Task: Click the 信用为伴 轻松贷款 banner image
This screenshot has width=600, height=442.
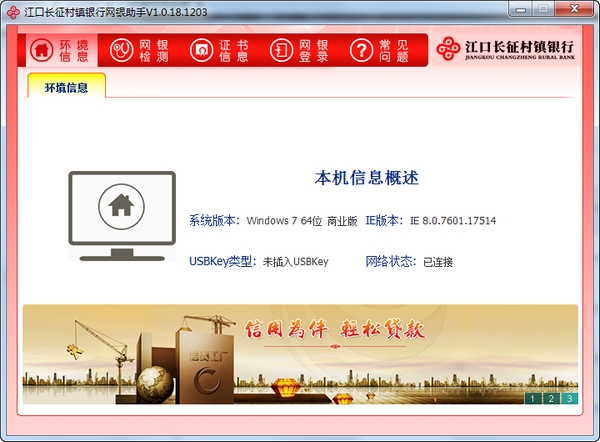Action: pos(300,354)
